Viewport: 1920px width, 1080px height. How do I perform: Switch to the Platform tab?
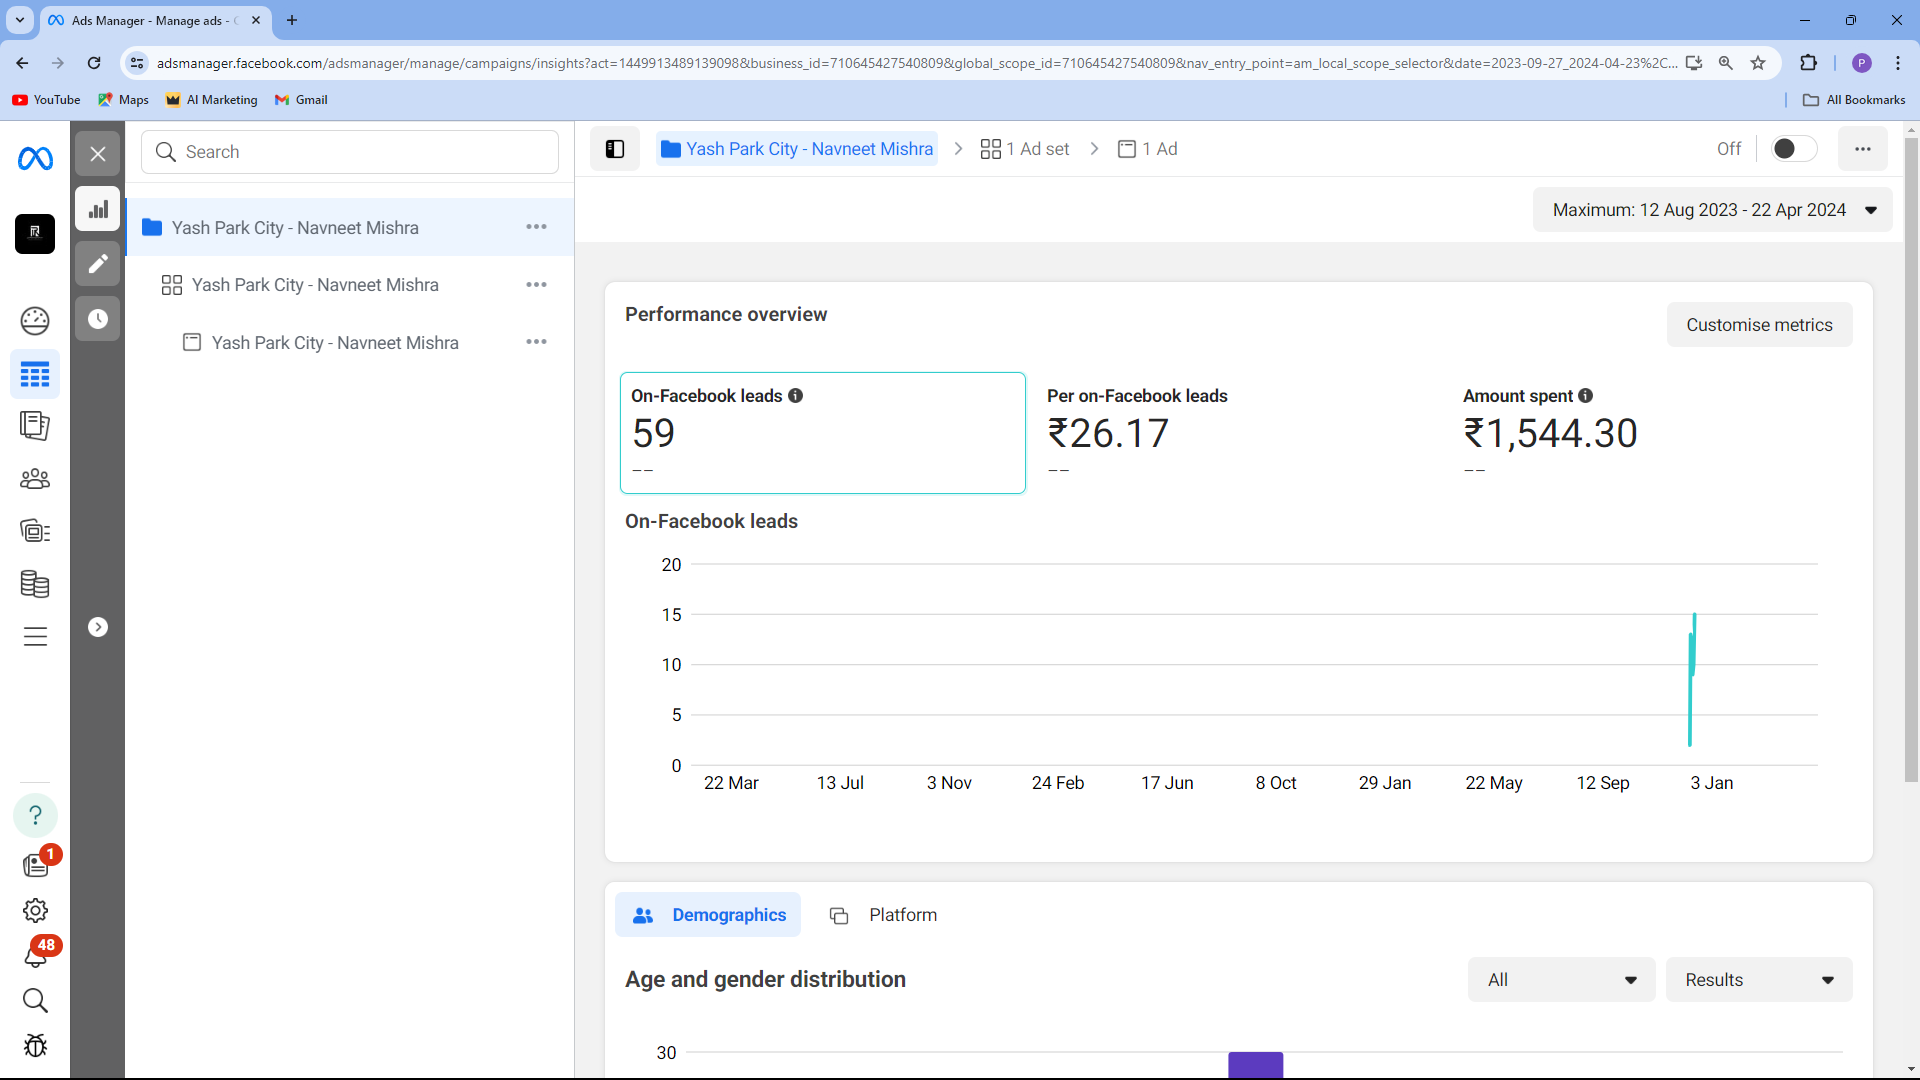[x=884, y=915]
